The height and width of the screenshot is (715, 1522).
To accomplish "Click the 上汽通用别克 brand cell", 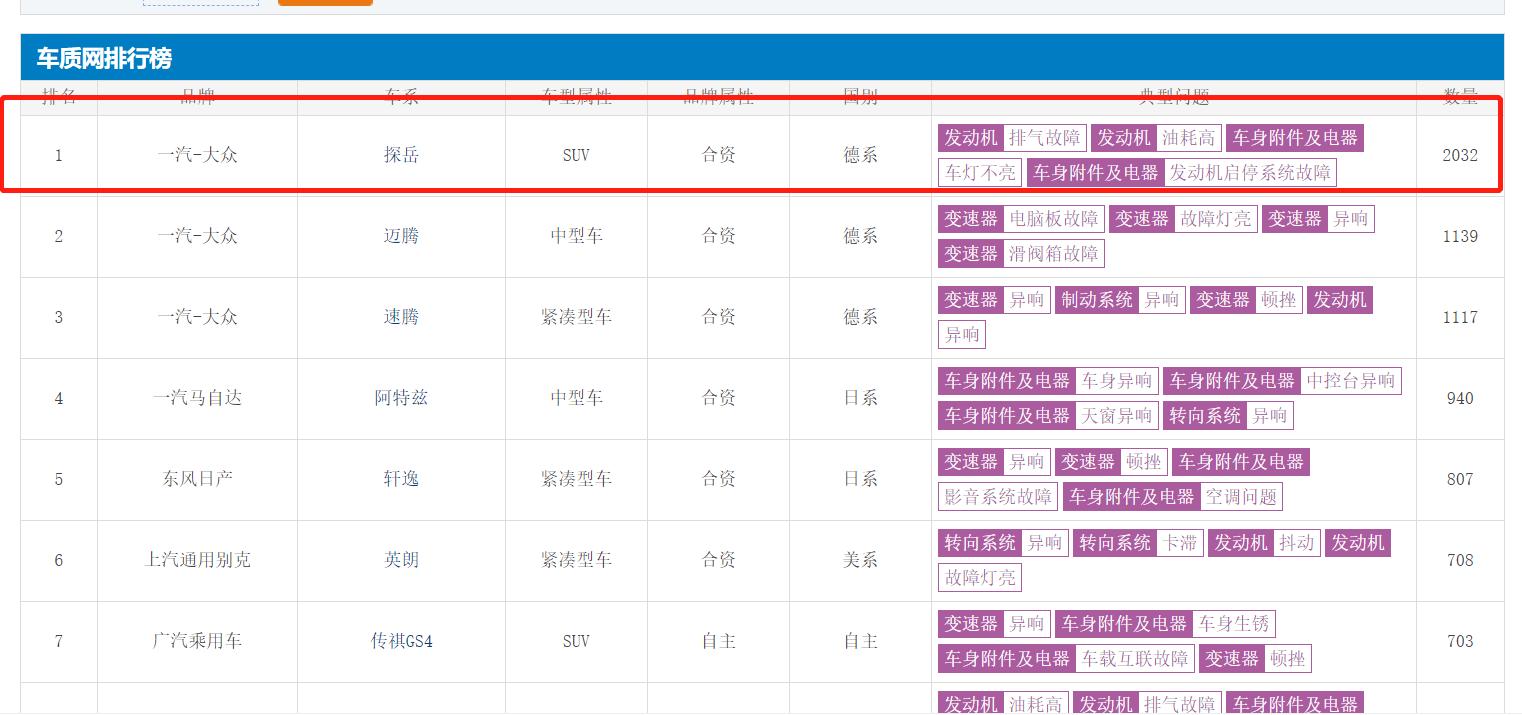I will point(197,560).
